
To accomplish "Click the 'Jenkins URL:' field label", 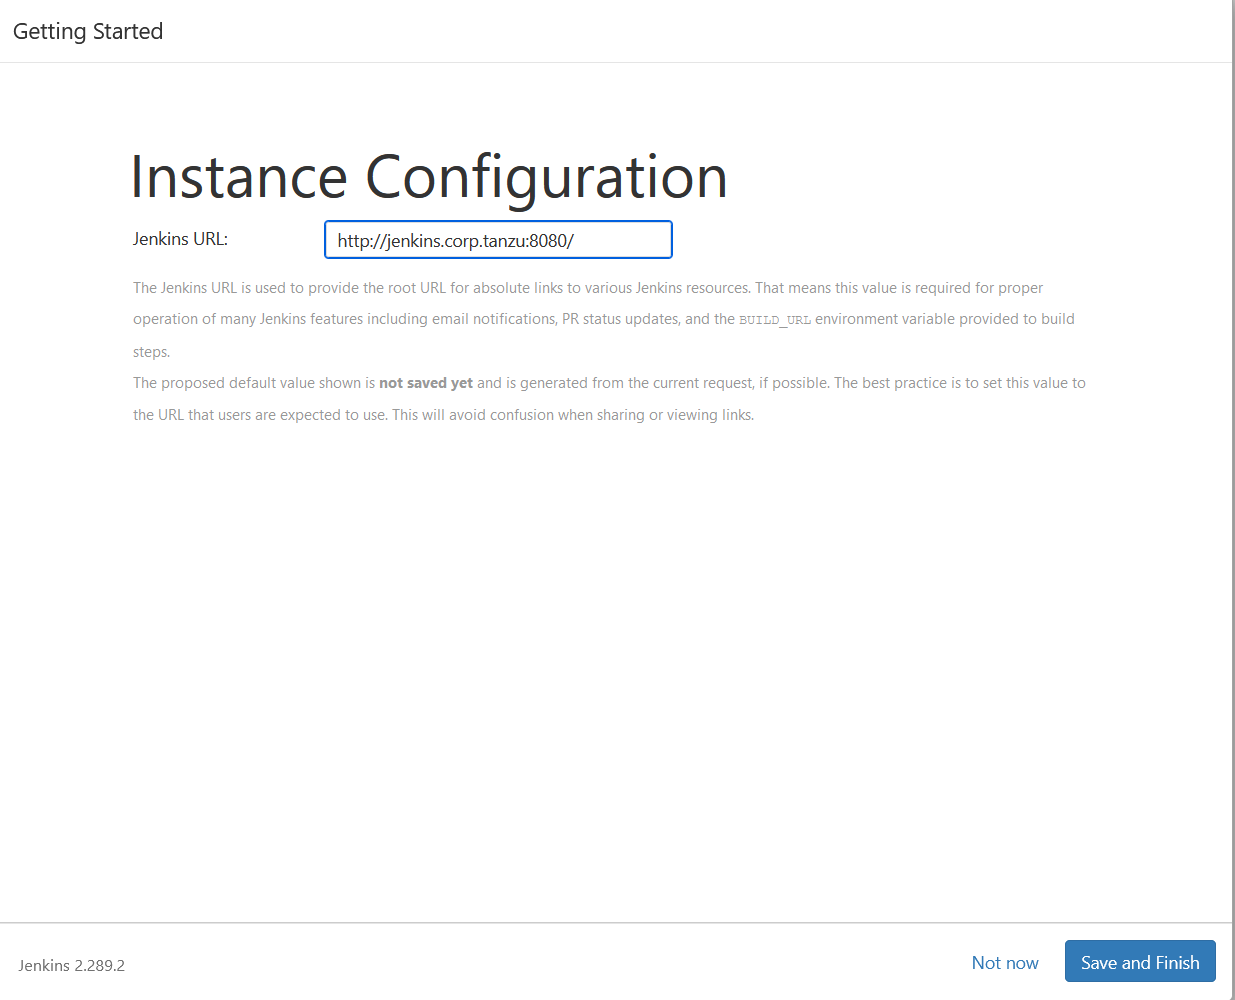I will pos(181,239).
